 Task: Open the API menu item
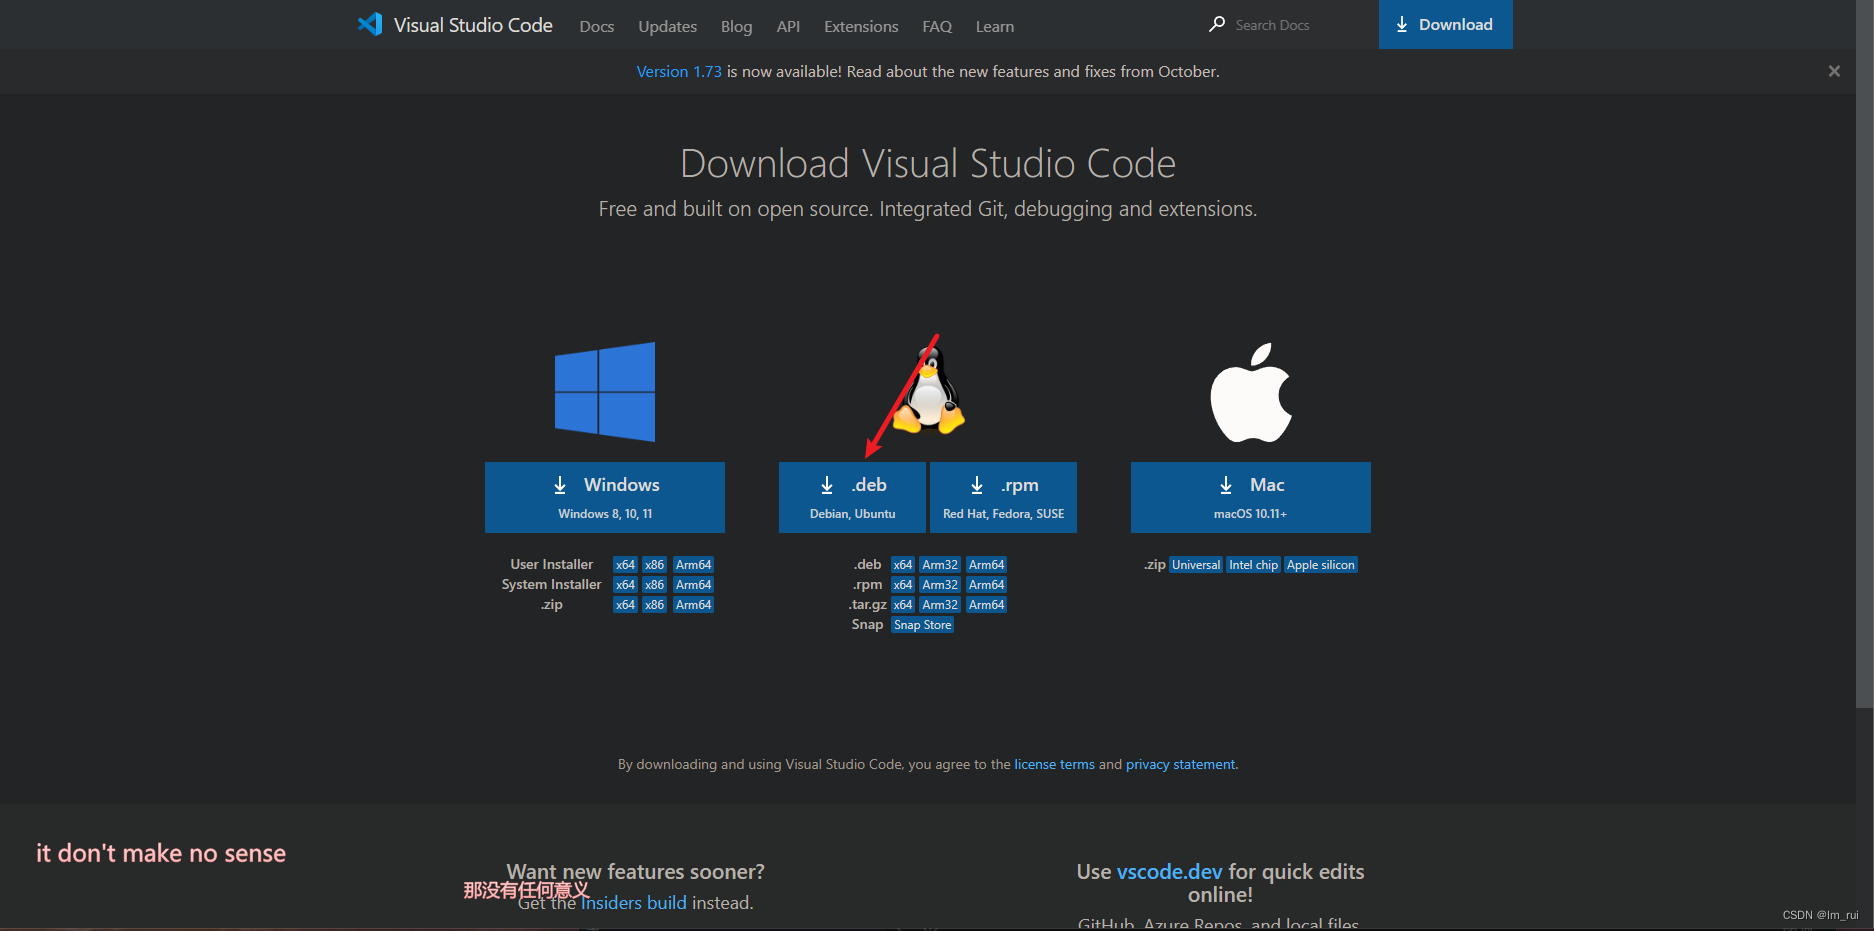(788, 26)
